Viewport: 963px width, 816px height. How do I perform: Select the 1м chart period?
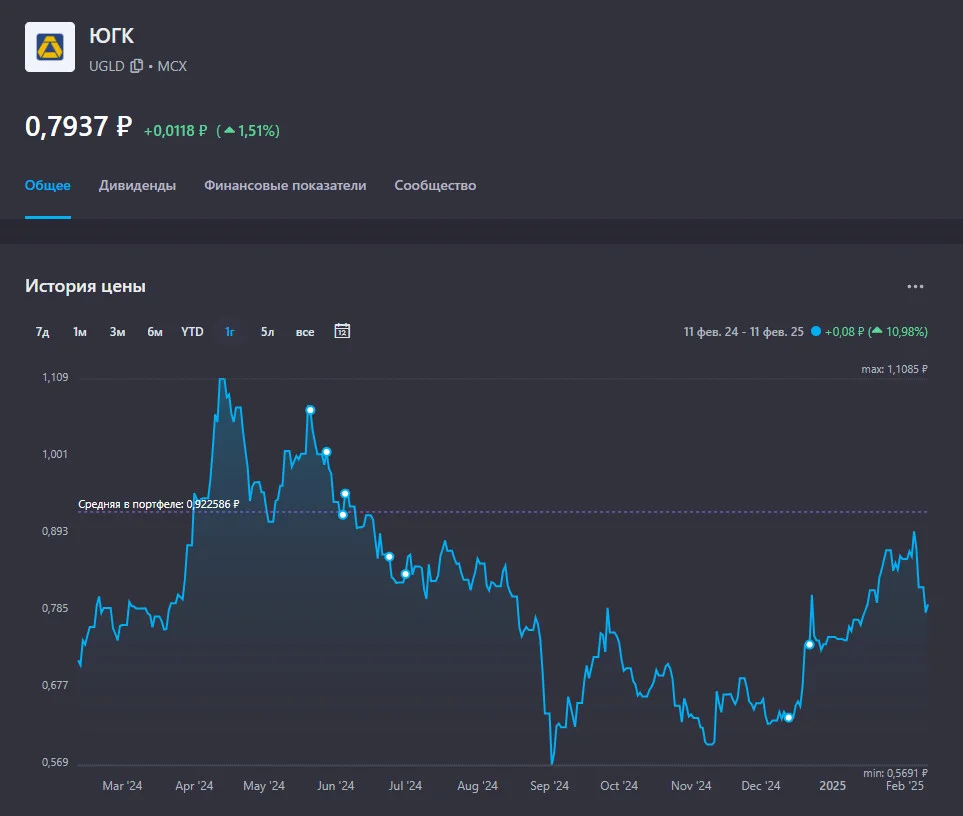pos(80,332)
